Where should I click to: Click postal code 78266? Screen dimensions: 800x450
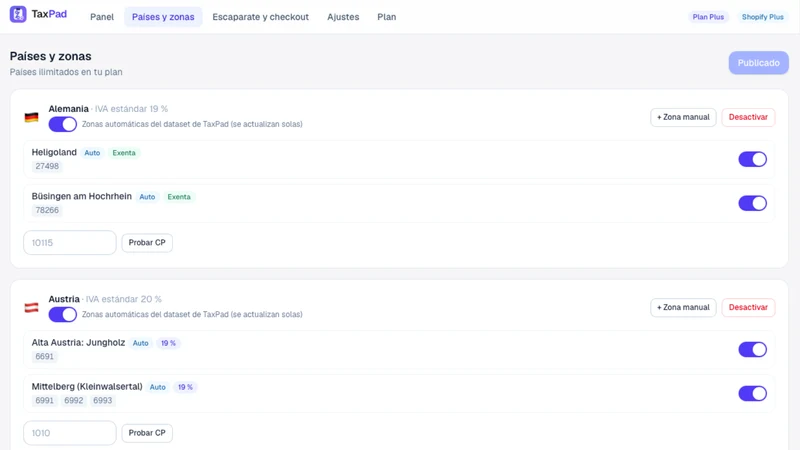47,210
